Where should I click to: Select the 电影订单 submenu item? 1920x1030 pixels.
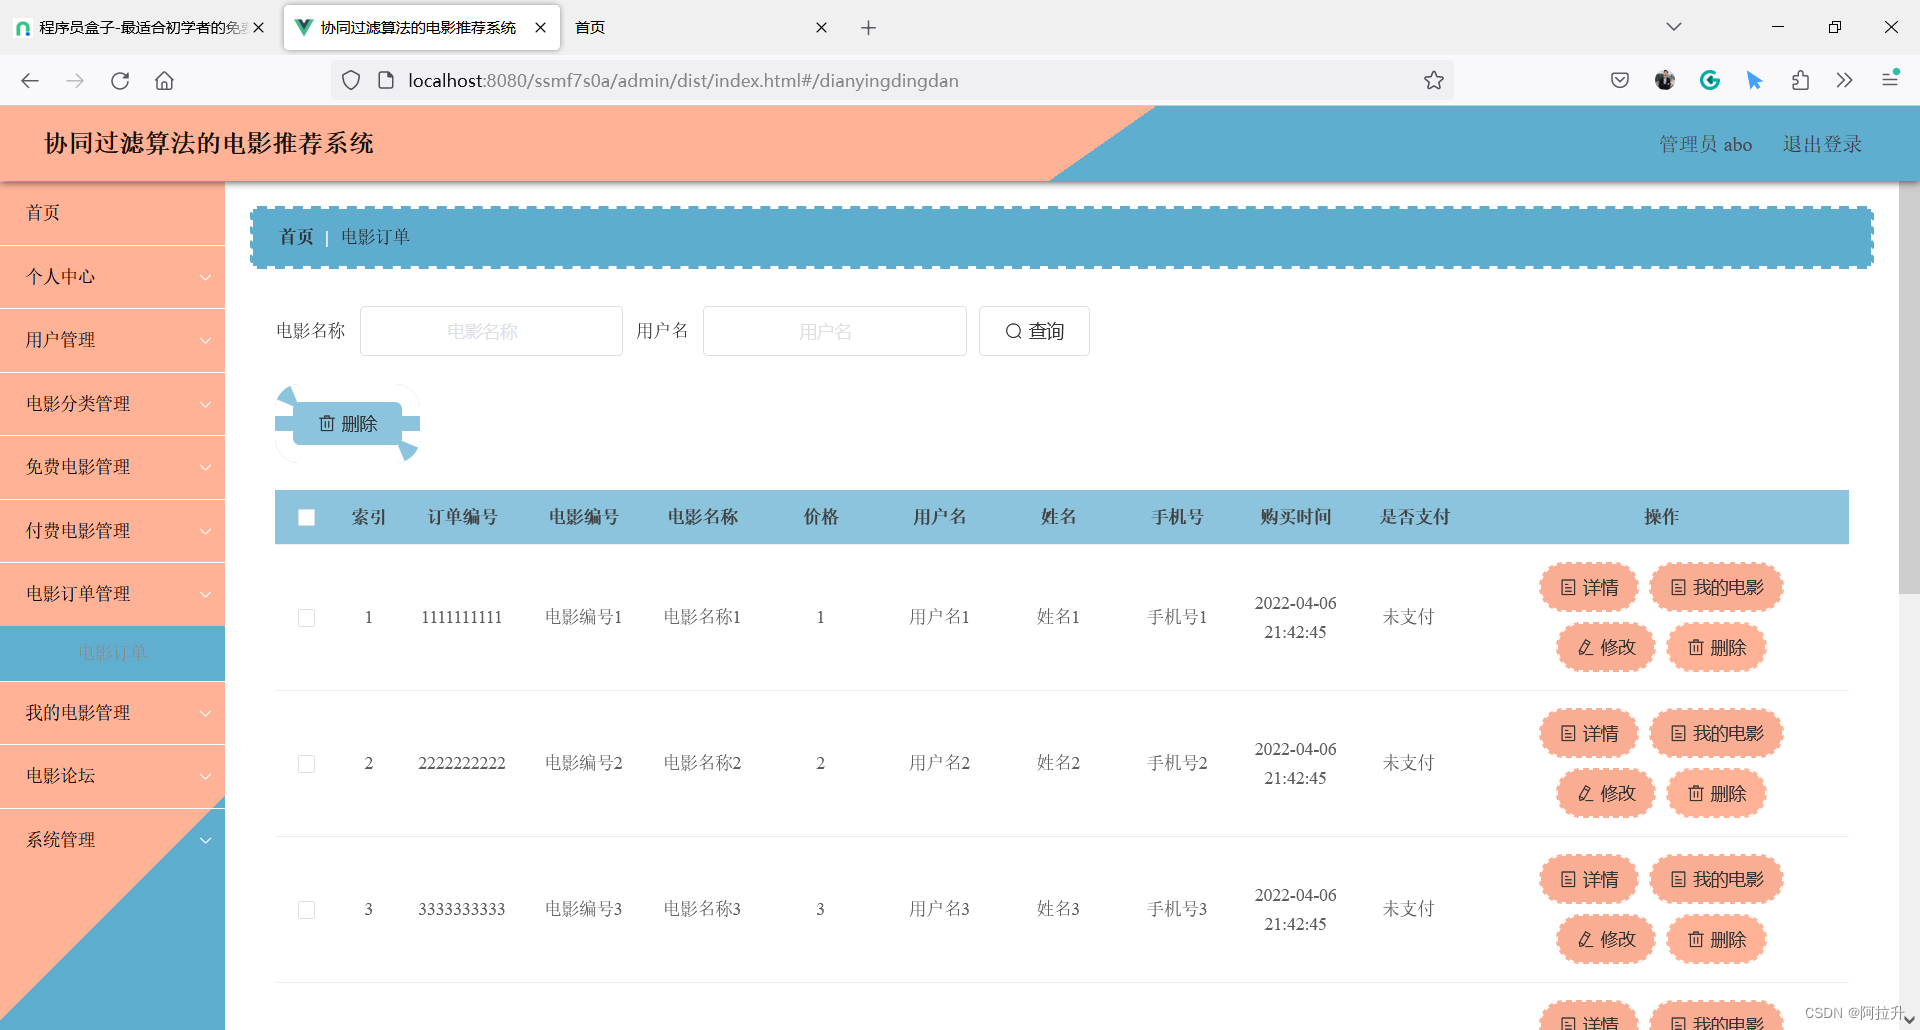(112, 653)
